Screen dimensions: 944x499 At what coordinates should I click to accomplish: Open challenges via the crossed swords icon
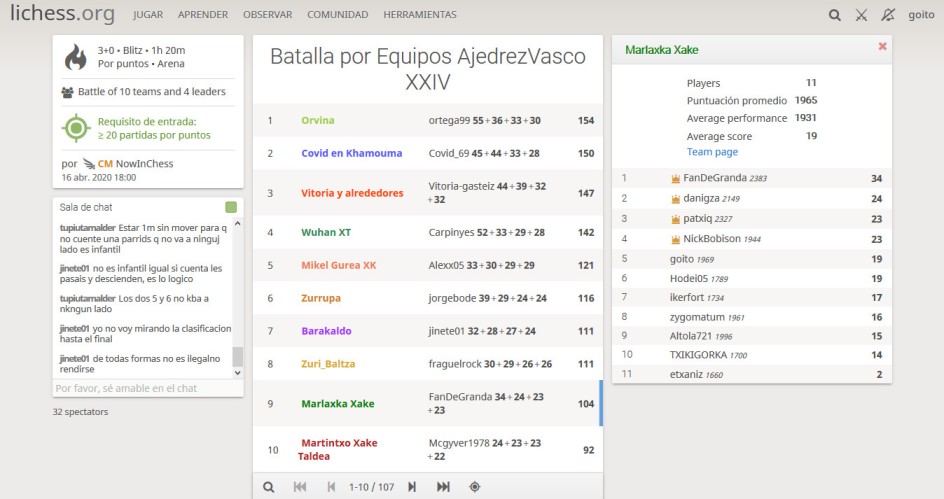[x=862, y=15]
